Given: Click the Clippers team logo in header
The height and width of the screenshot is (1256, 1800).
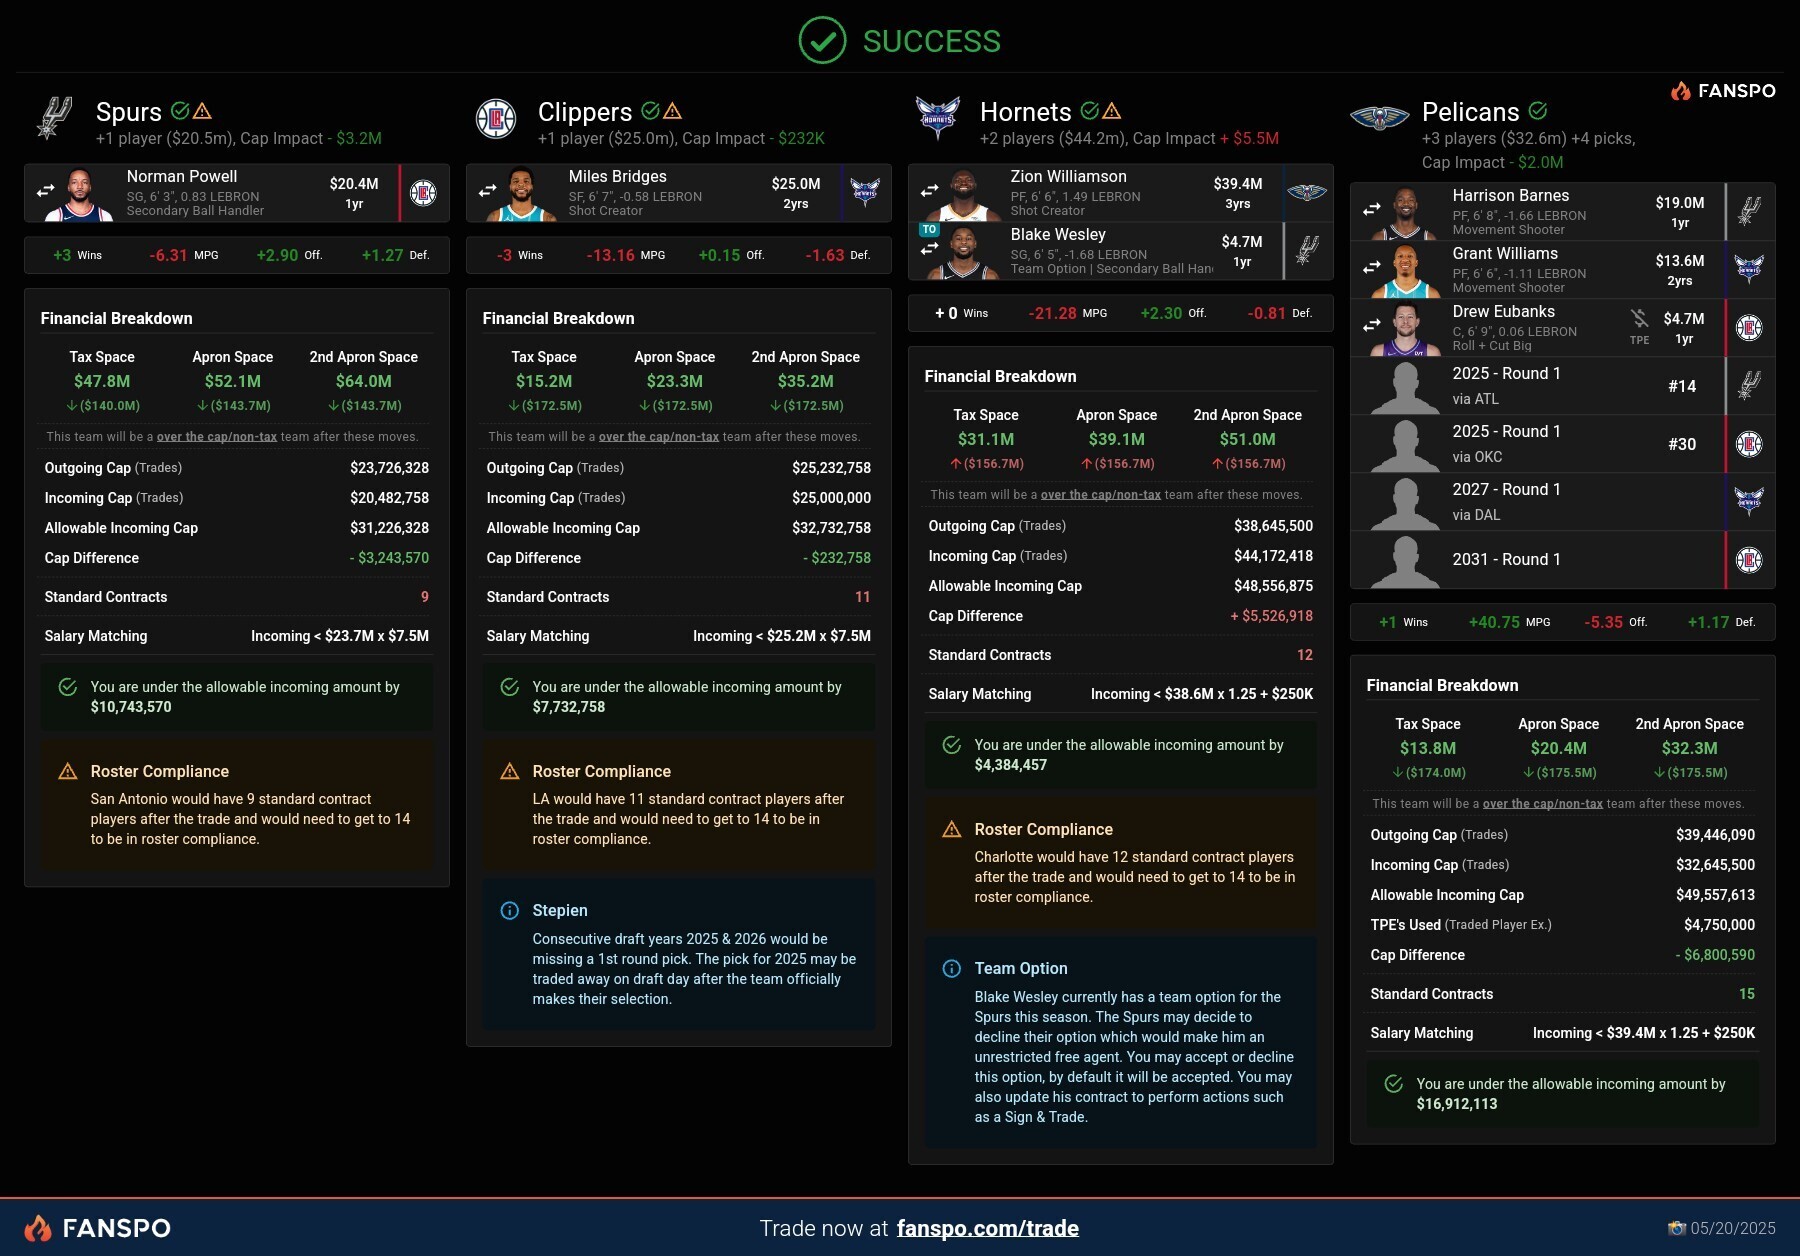Looking at the screenshot, I should [x=495, y=119].
